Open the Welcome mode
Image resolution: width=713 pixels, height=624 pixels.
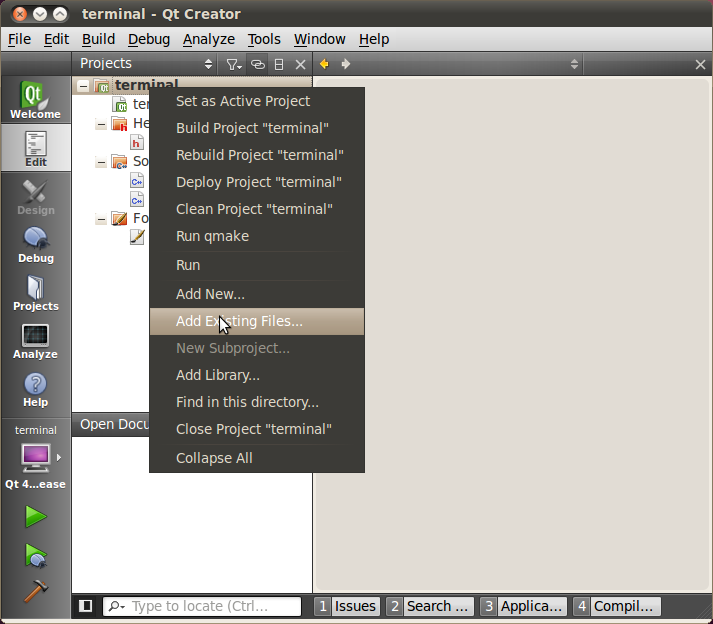(35, 100)
